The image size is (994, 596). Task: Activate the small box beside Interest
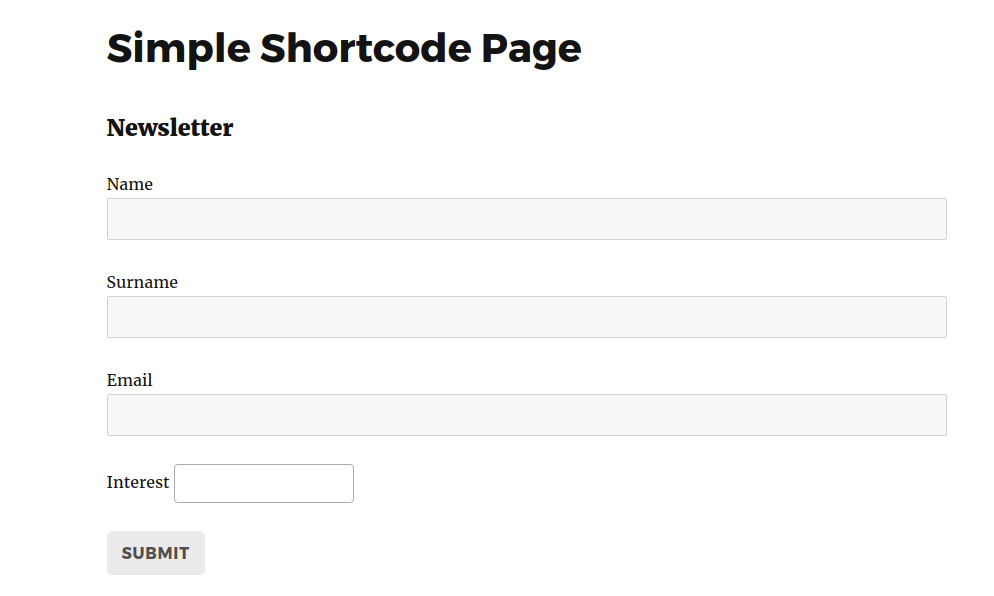tap(264, 484)
